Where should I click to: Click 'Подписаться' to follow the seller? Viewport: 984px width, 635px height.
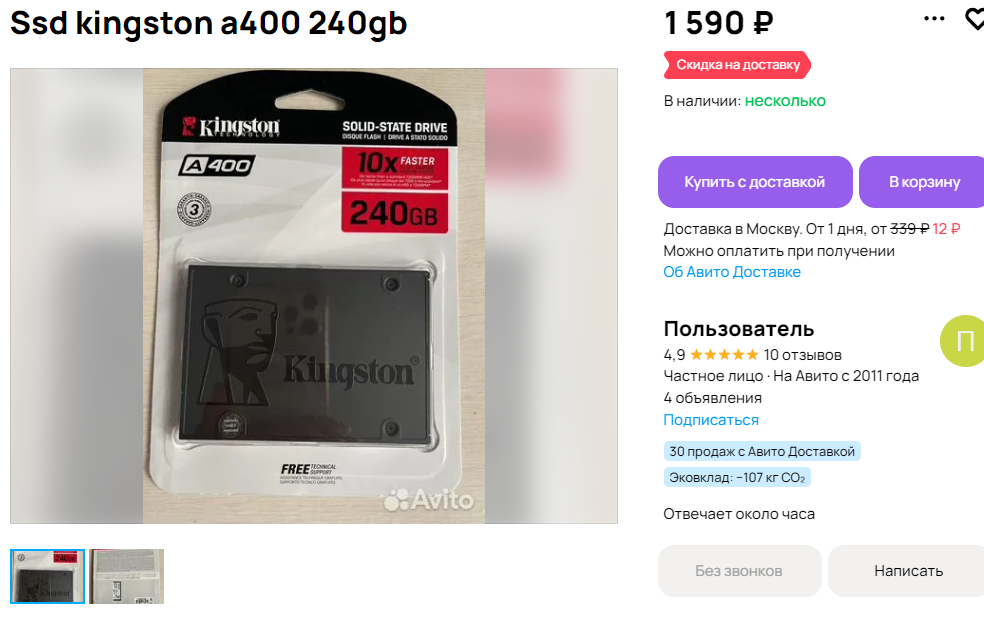pos(711,420)
